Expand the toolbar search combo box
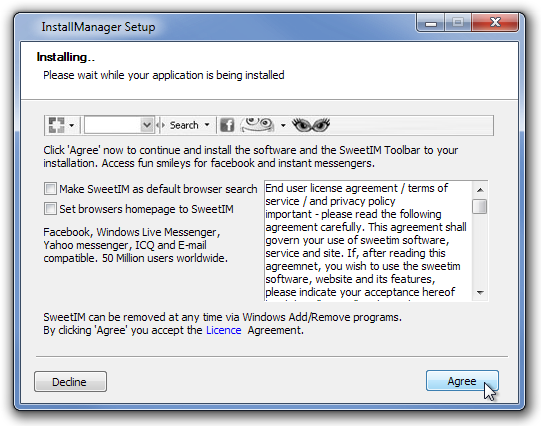The width and height of the screenshot is (541, 426). click(x=147, y=125)
